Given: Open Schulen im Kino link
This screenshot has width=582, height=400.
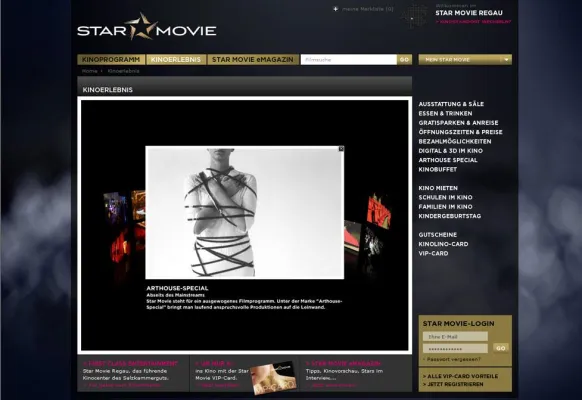Looking at the screenshot, I should click(x=445, y=197).
